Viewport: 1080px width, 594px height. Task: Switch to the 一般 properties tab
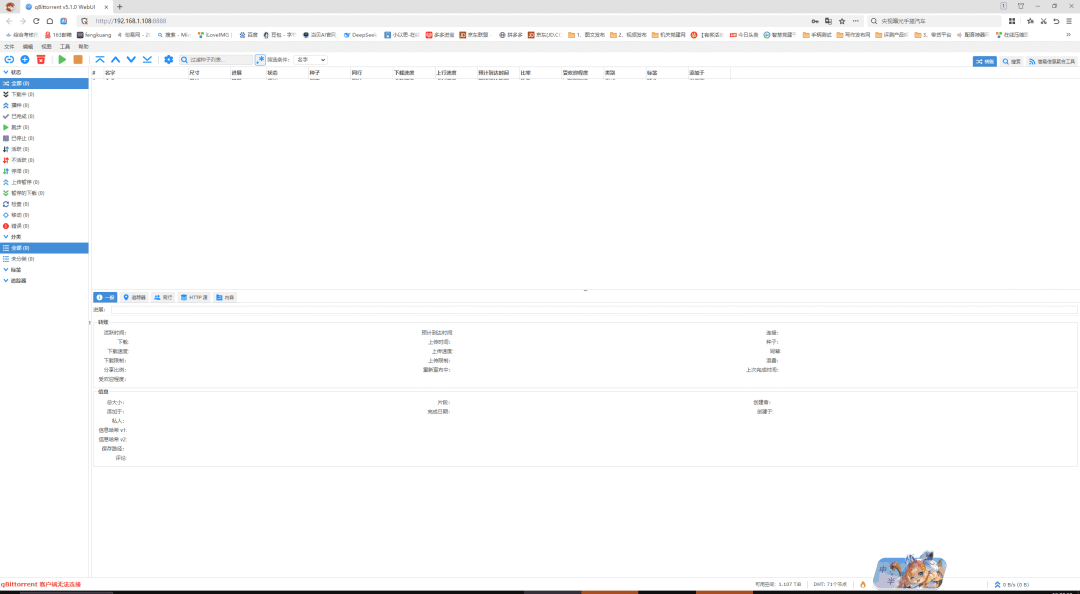[105, 298]
